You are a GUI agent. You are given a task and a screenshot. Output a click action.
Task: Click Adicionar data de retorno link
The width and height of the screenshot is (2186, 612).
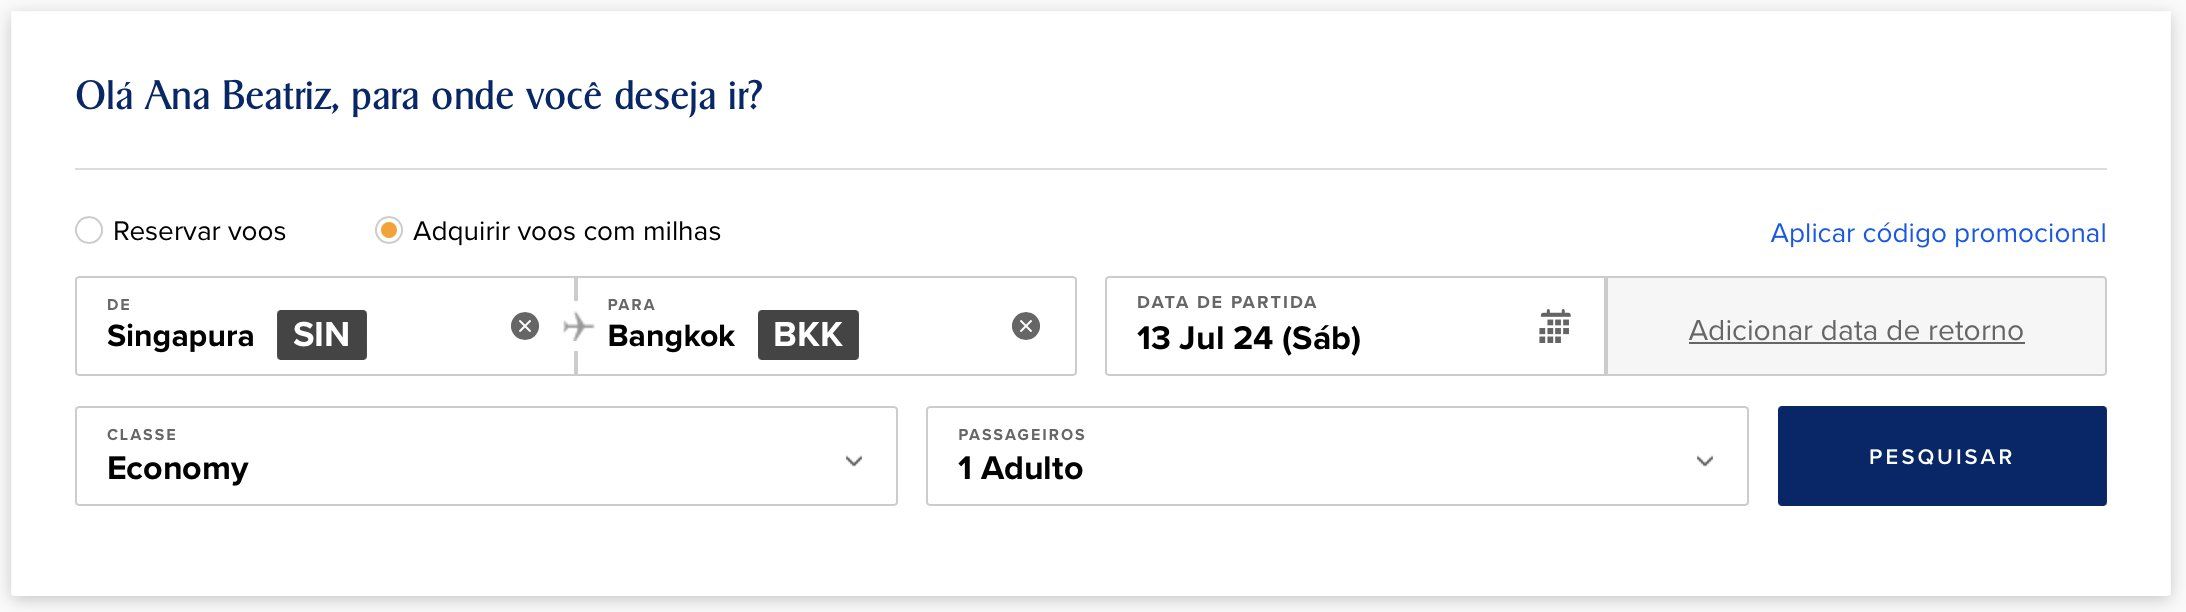pyautogui.click(x=1856, y=330)
